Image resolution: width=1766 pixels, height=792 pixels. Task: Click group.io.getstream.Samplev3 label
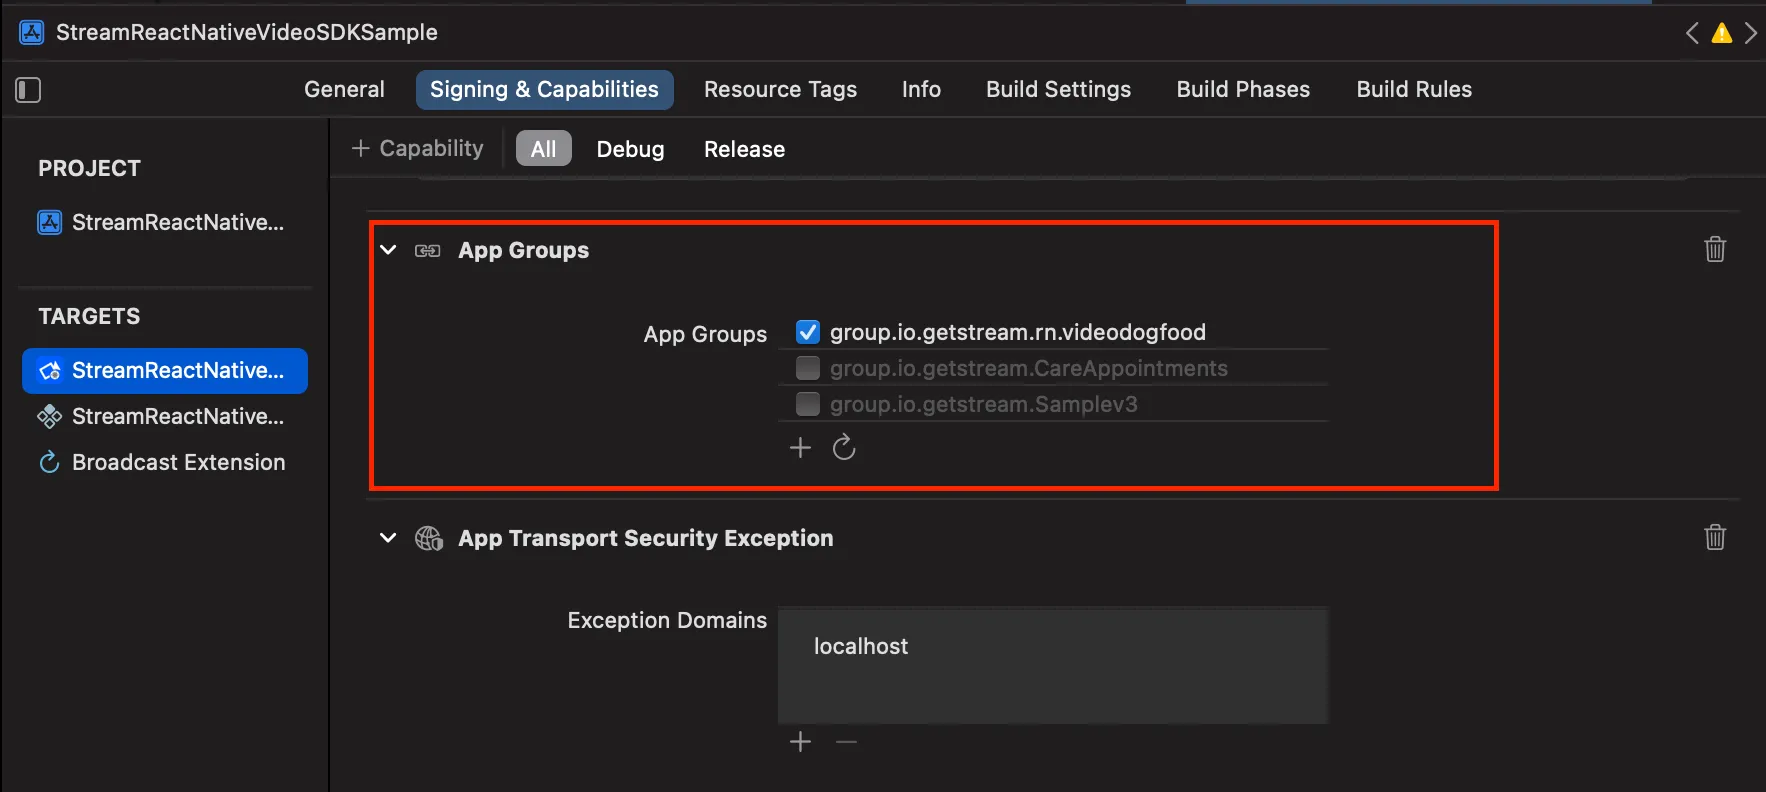pos(983,404)
